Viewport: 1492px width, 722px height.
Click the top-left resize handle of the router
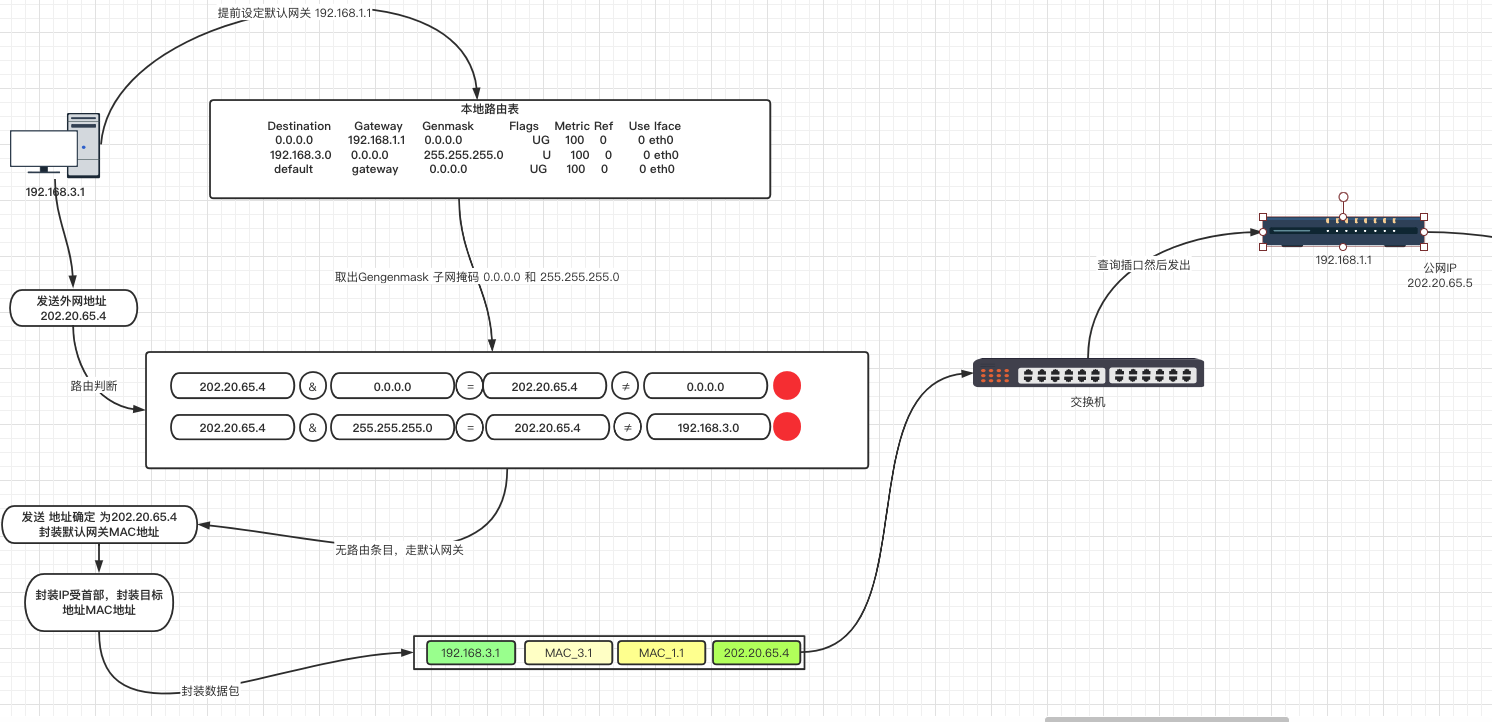pyautogui.click(x=1263, y=216)
